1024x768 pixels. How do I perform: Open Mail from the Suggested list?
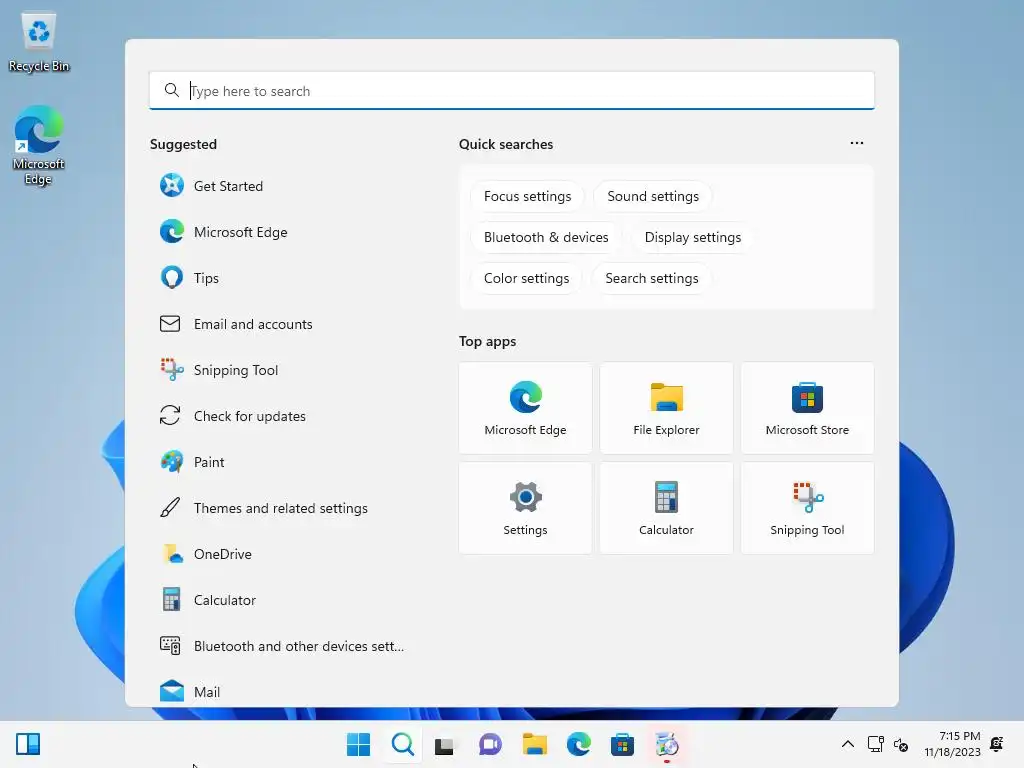(284, 692)
